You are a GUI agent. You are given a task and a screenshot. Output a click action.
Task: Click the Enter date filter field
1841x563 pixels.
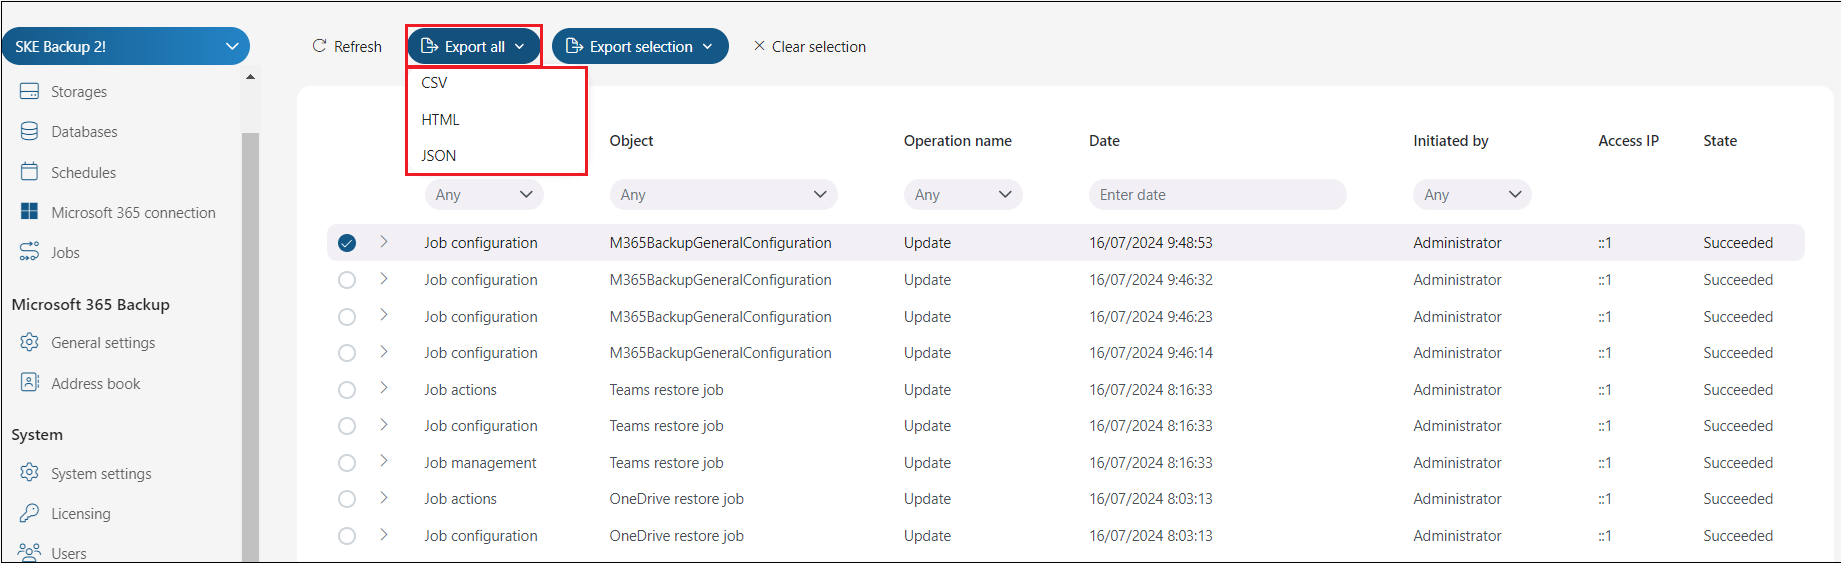[1216, 195]
